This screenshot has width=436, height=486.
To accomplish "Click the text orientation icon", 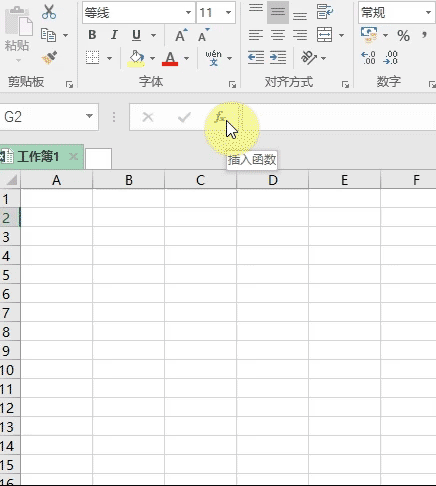I will coord(309,58).
